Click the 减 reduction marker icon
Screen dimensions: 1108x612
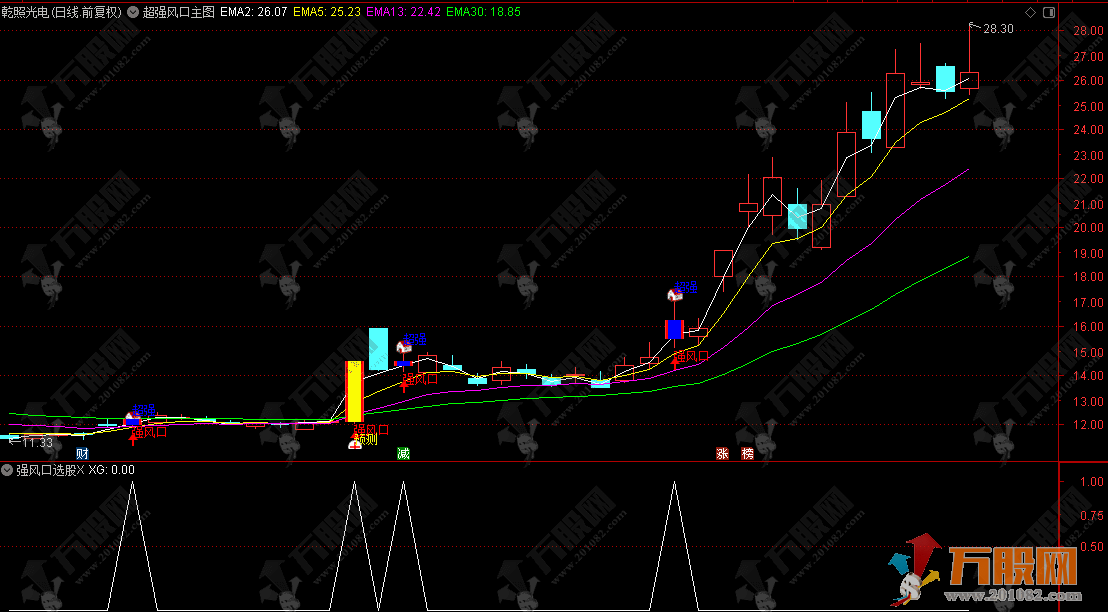403,454
